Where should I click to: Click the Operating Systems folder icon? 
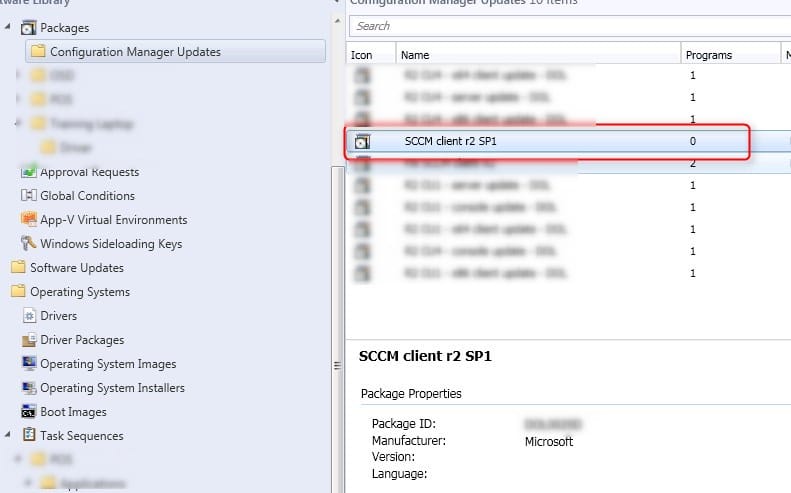tap(18, 291)
